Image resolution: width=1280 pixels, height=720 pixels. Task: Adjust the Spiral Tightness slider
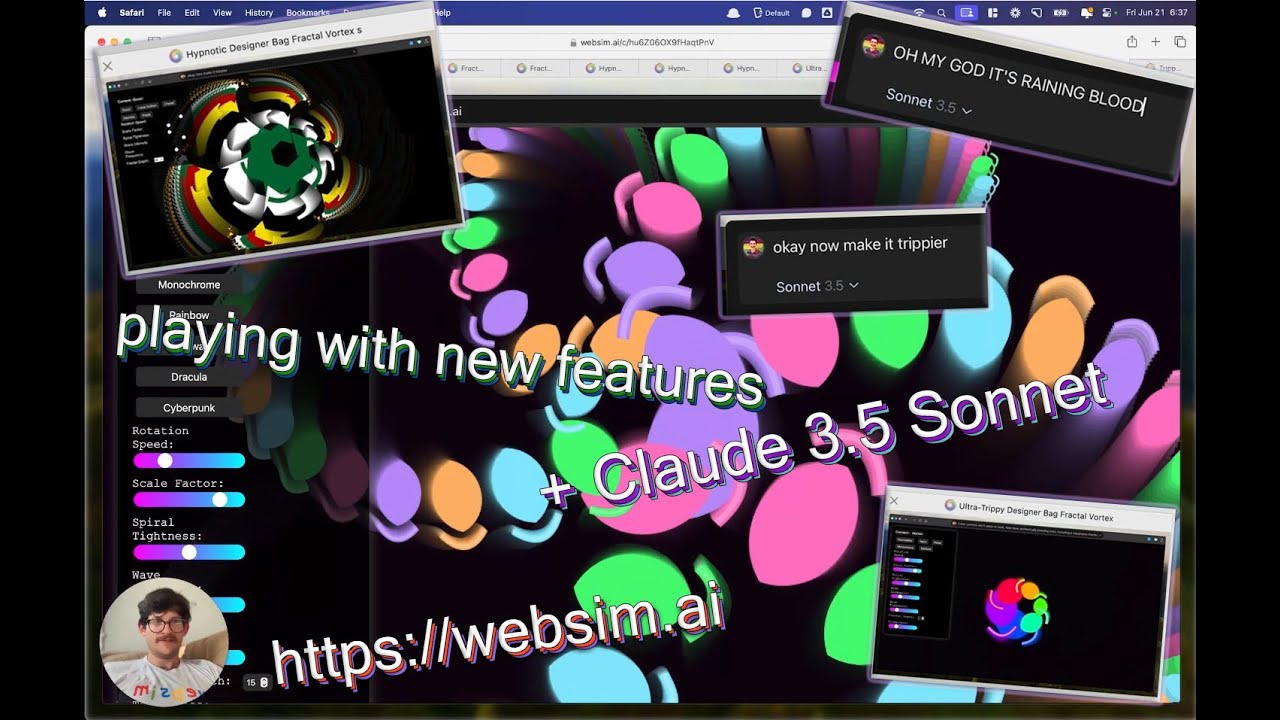coord(189,552)
